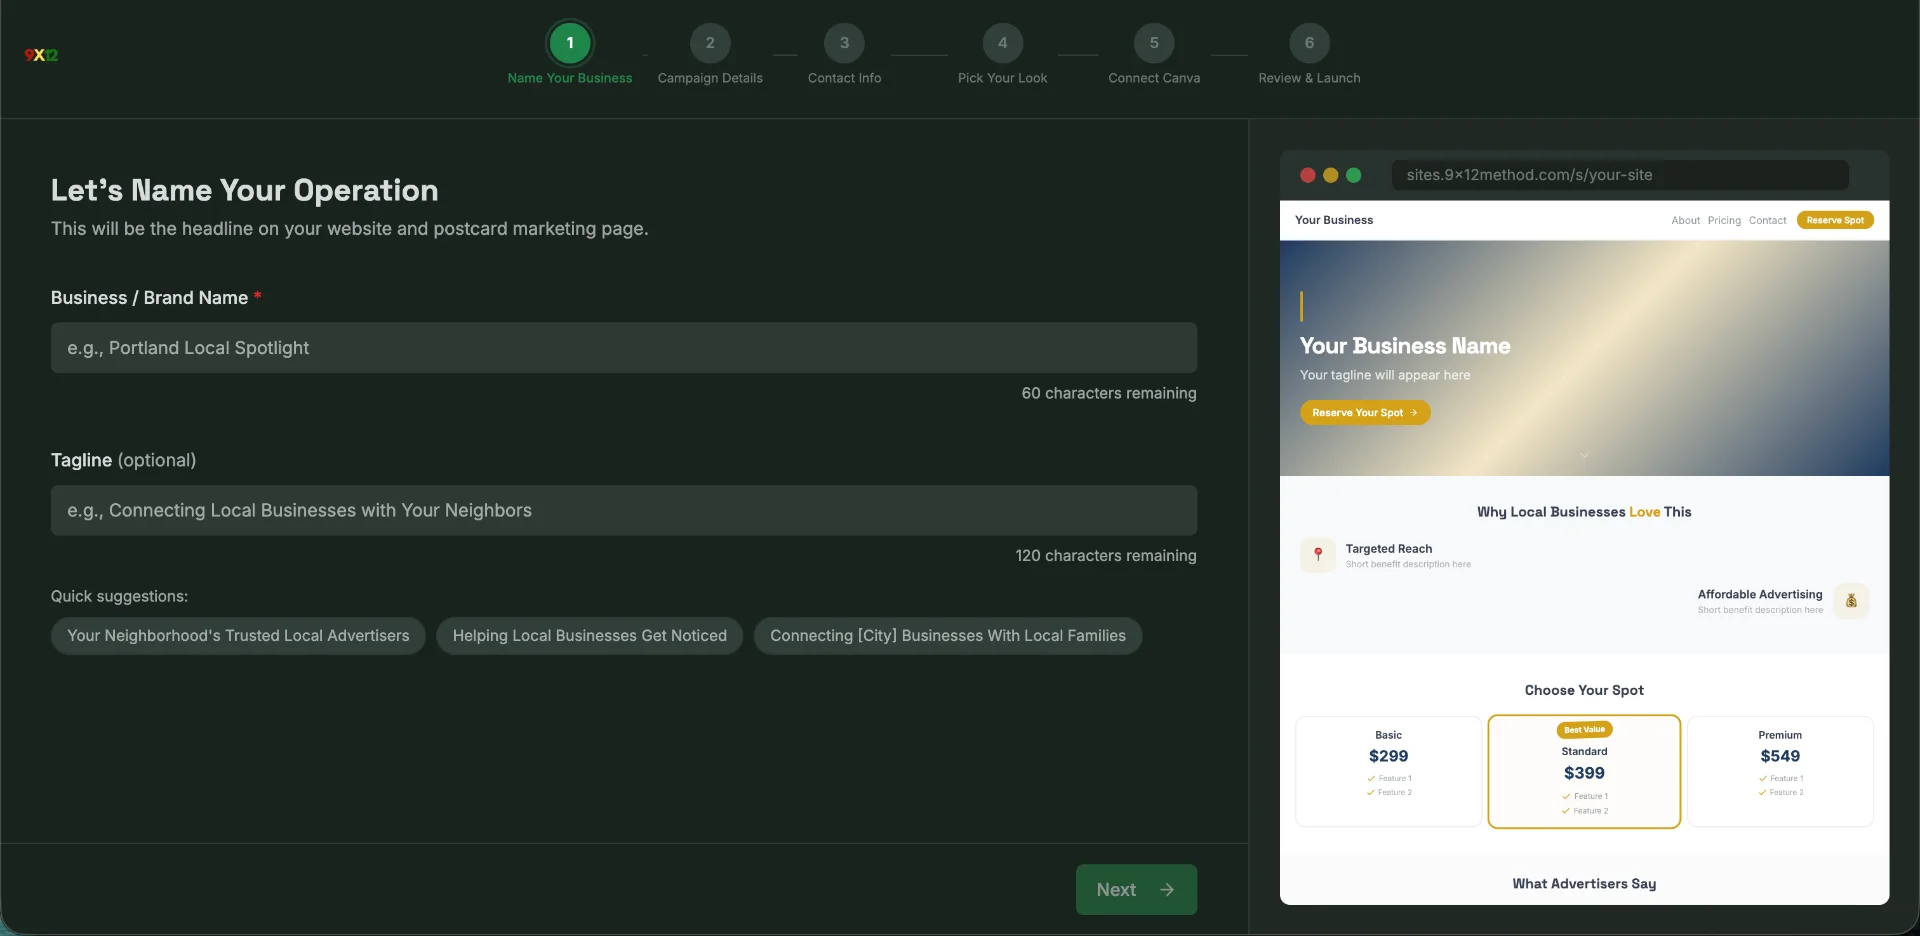Click the orange Reserve Spot button
Screen dimensions: 1920x936
pyautogui.click(x=1837, y=220)
